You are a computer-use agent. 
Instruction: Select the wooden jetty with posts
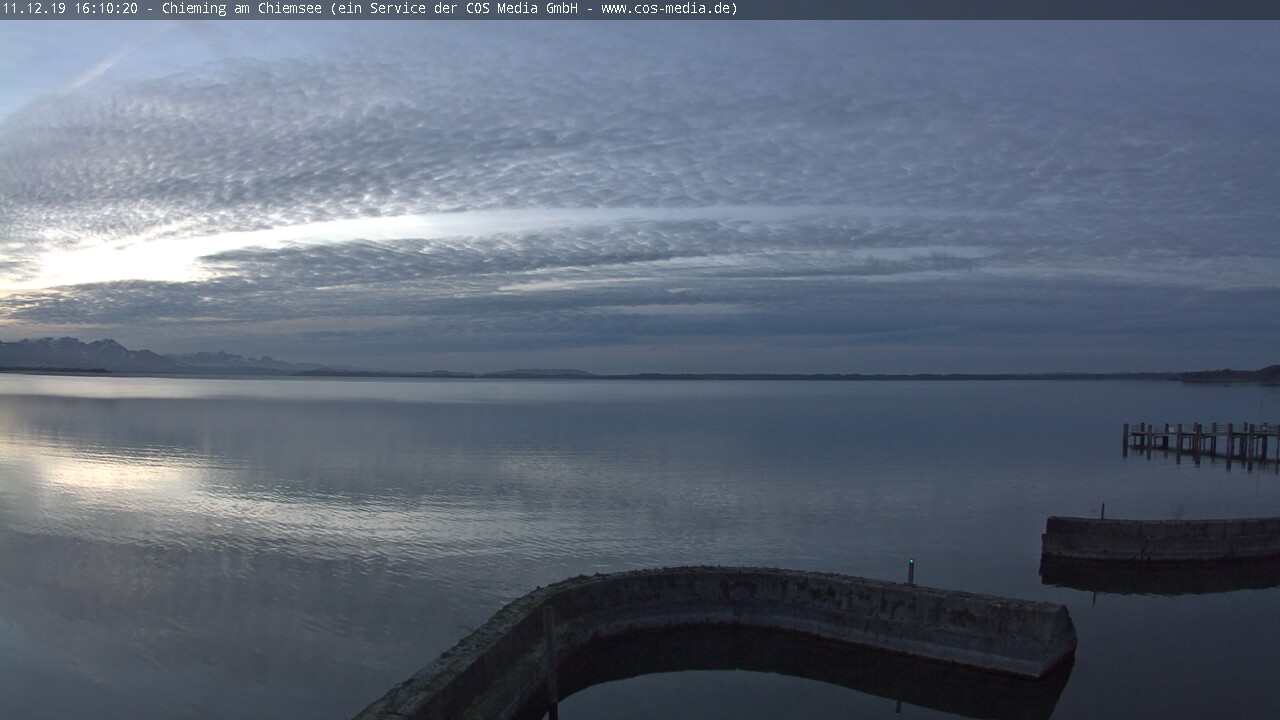click(1201, 440)
